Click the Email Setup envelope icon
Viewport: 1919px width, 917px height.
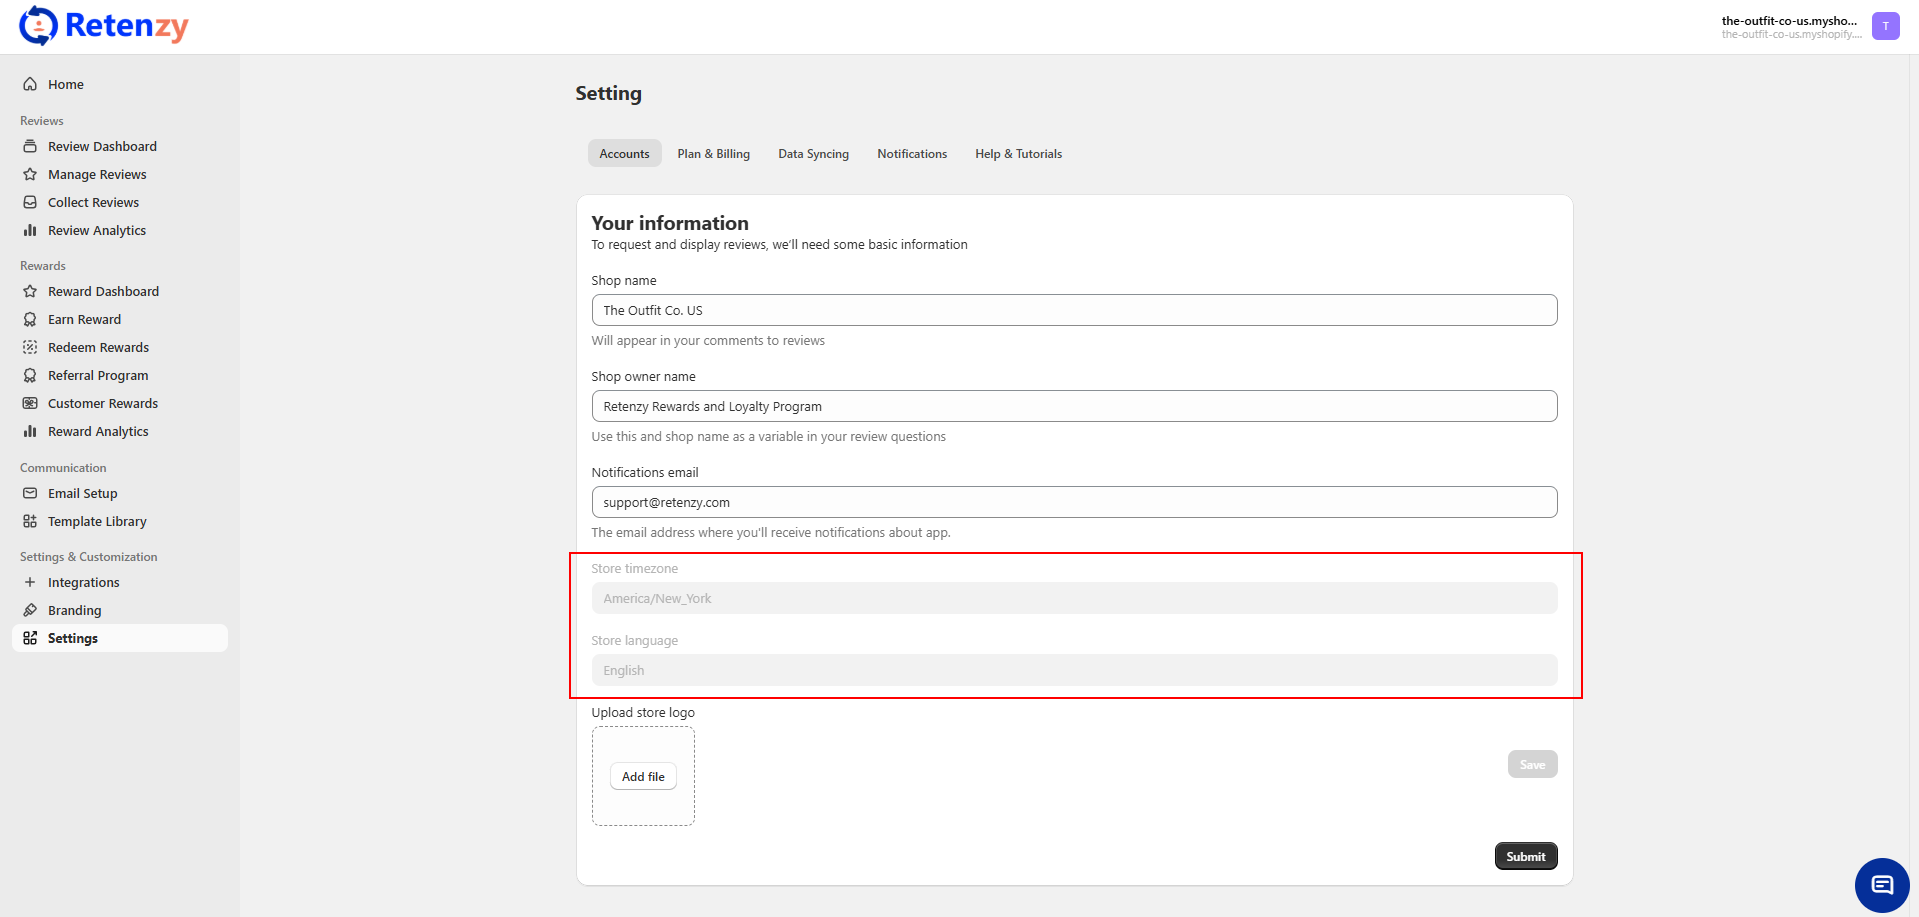(x=30, y=494)
